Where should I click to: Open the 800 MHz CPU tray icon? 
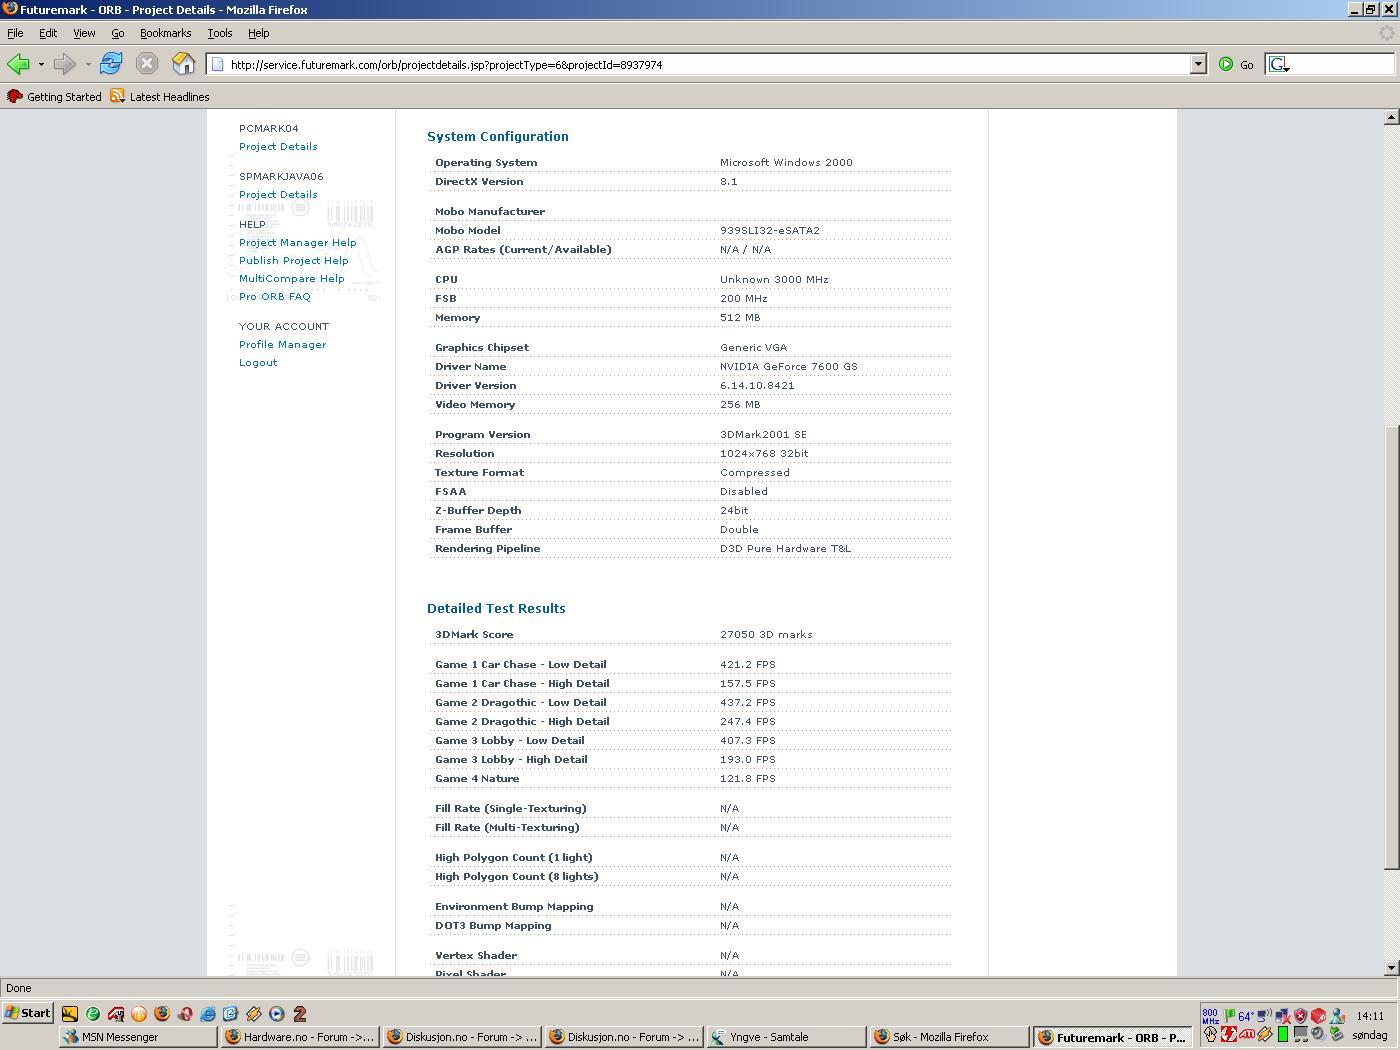point(1210,1016)
